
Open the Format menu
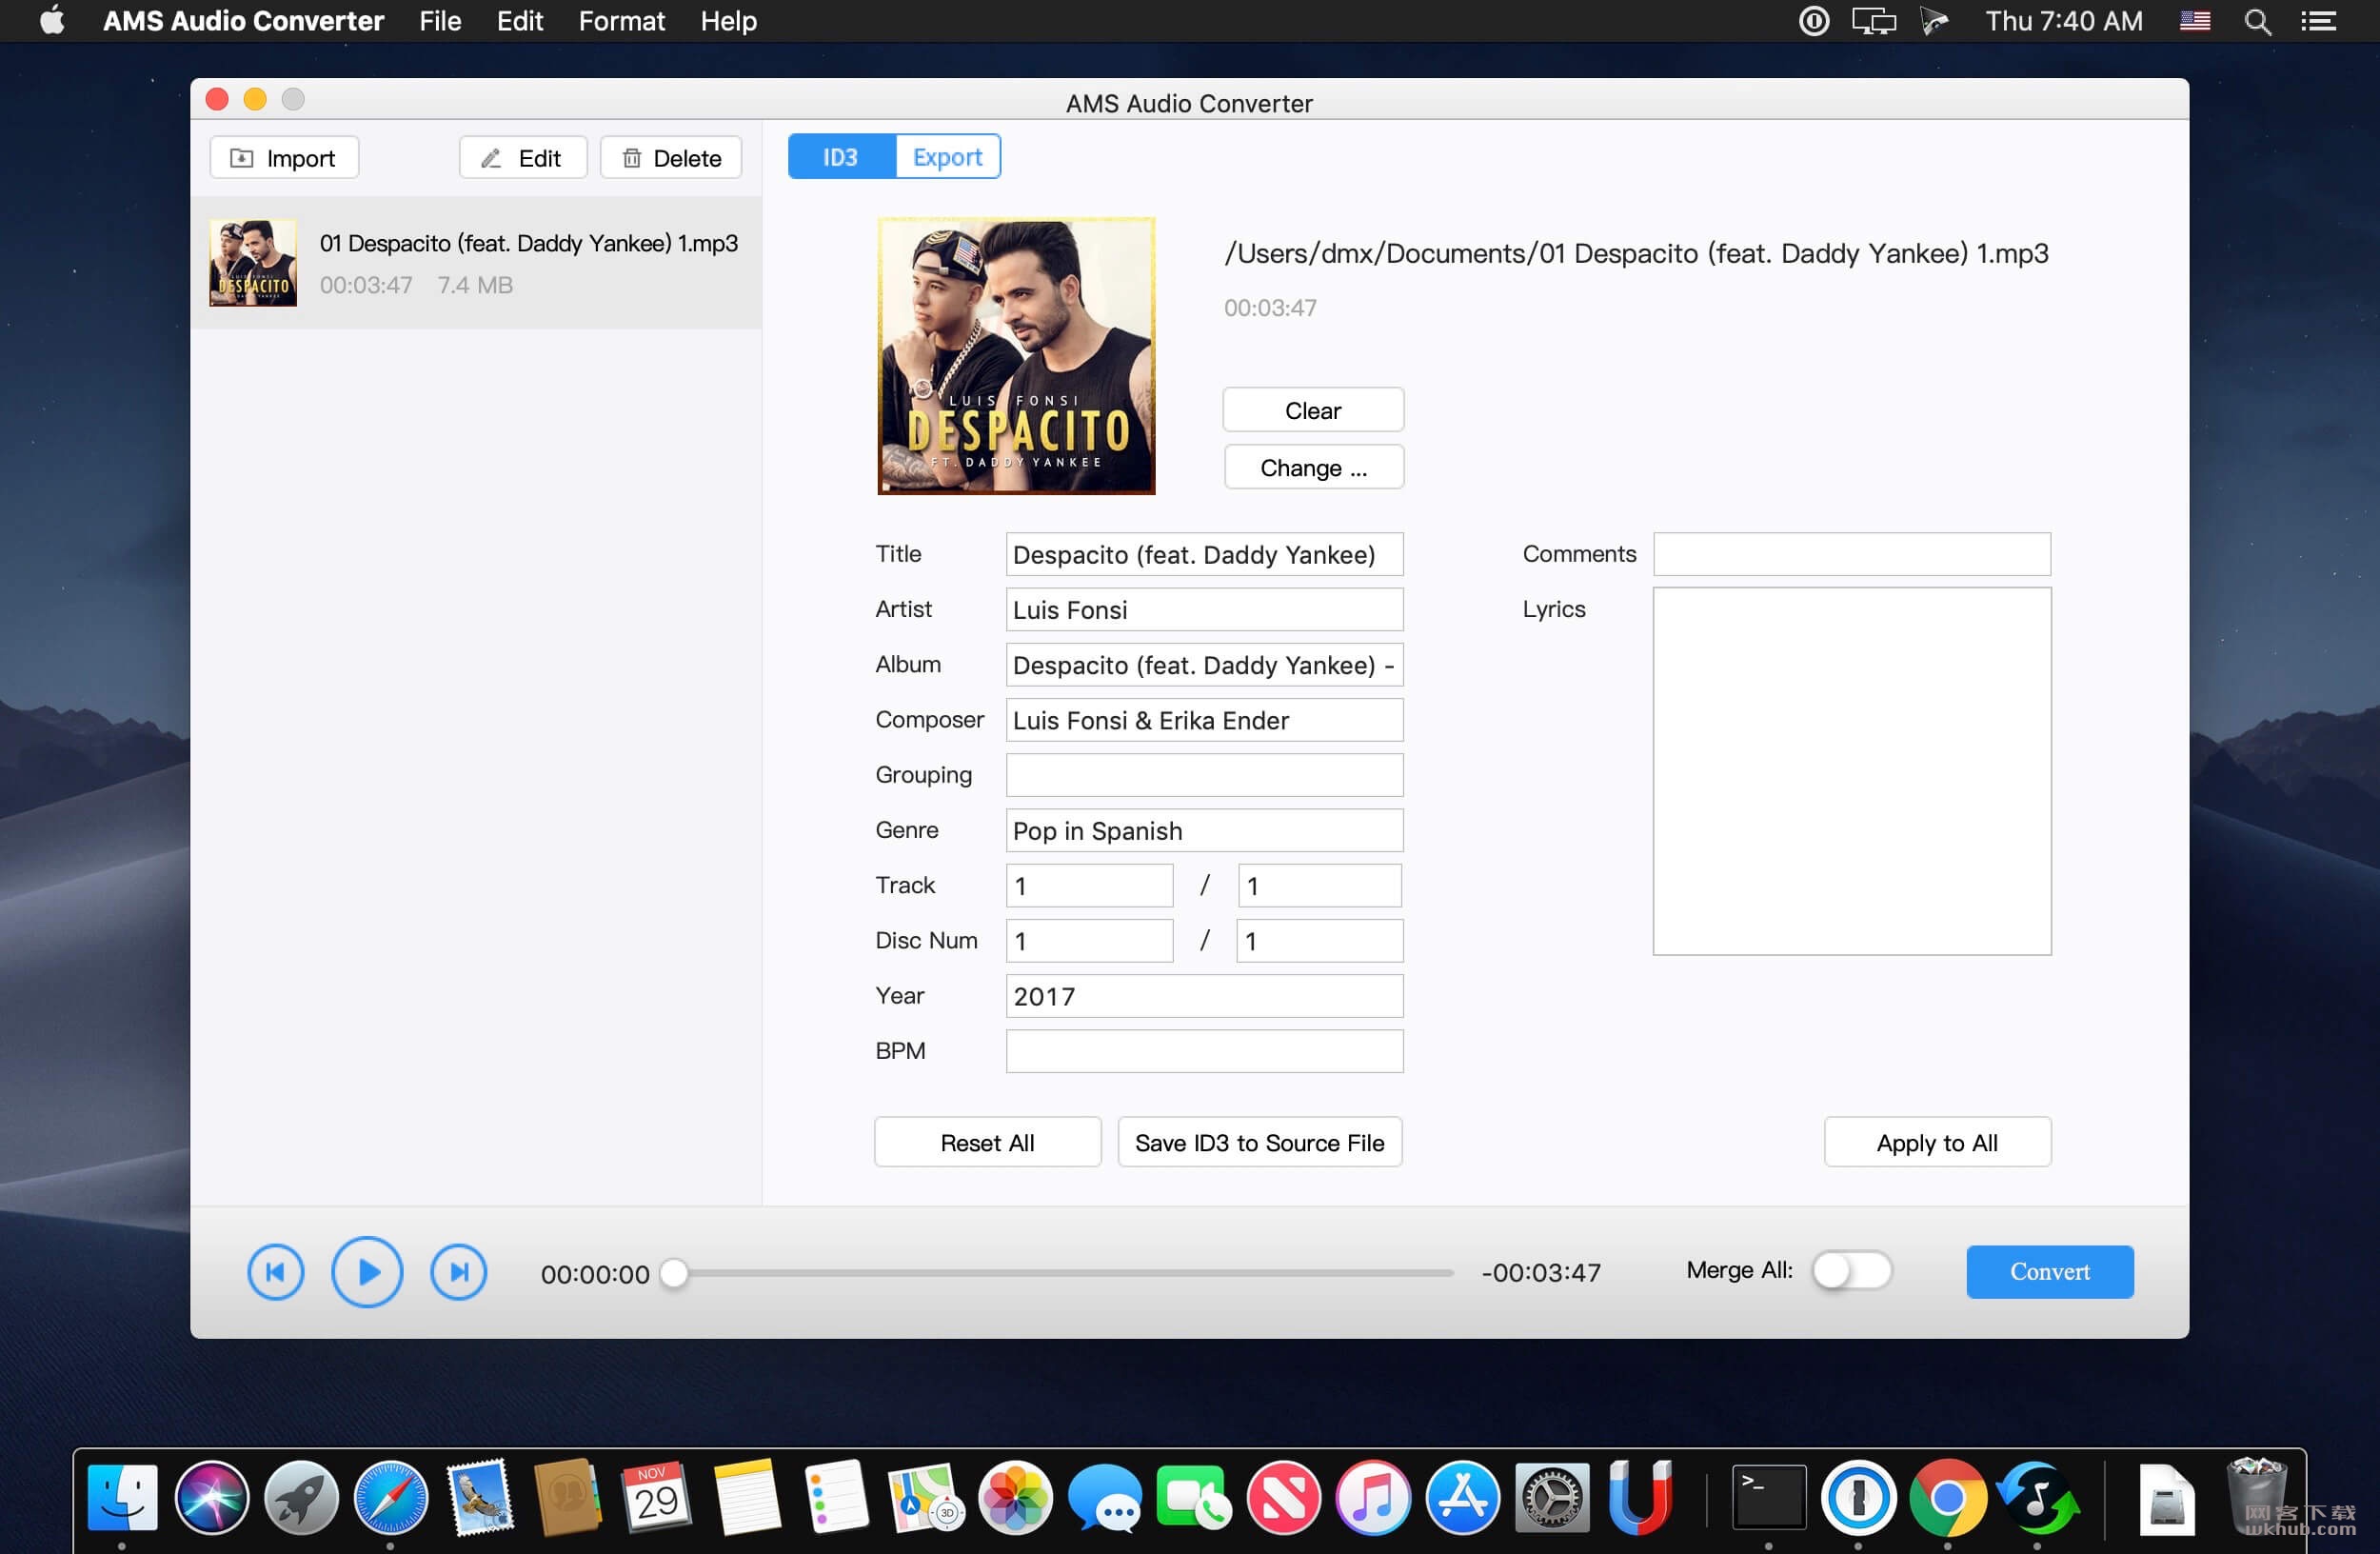tap(621, 21)
